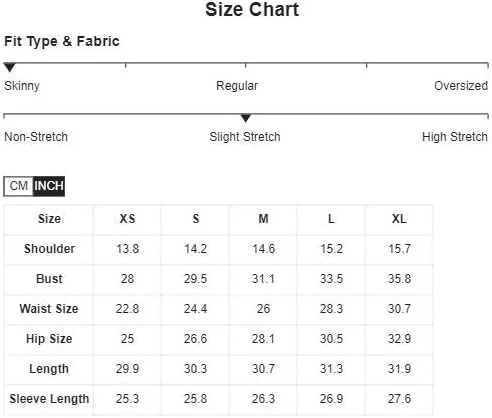Click the Sleeve Length row label
The image size is (492, 418).
click(49, 399)
